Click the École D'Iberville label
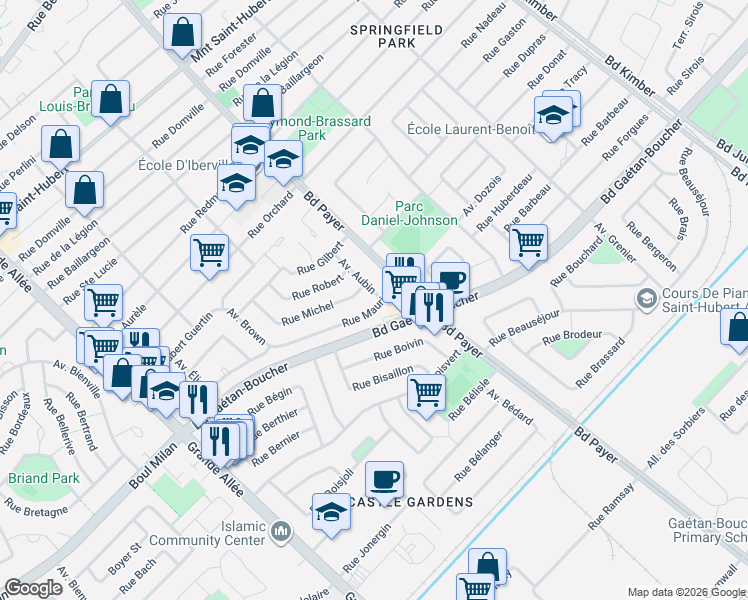The width and height of the screenshot is (748, 600). pos(185,165)
